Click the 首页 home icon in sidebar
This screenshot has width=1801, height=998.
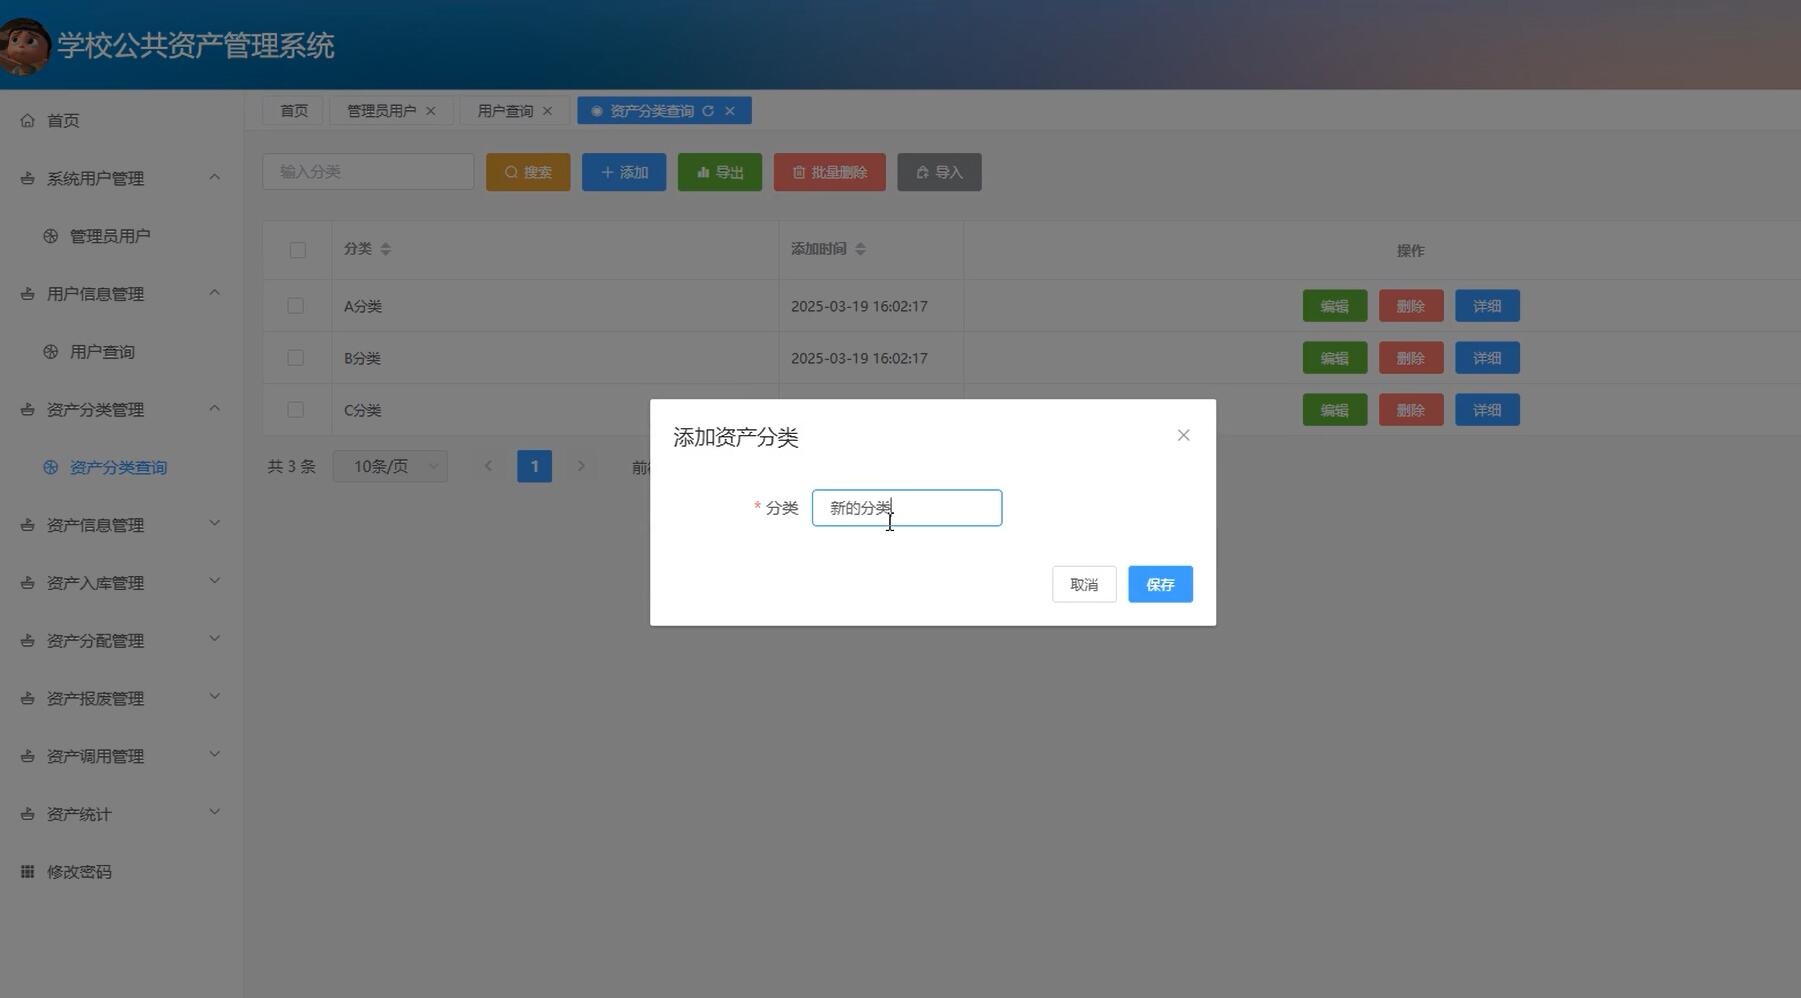(27, 120)
